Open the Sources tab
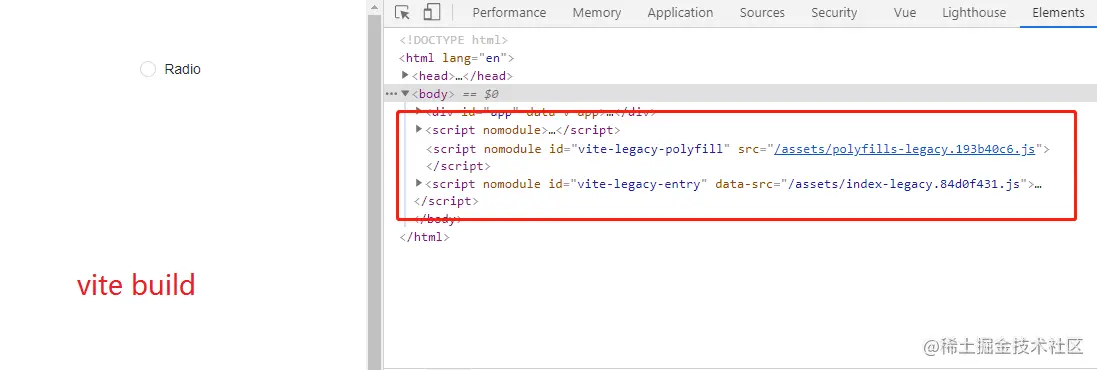Image resolution: width=1097 pixels, height=370 pixels. click(x=762, y=13)
